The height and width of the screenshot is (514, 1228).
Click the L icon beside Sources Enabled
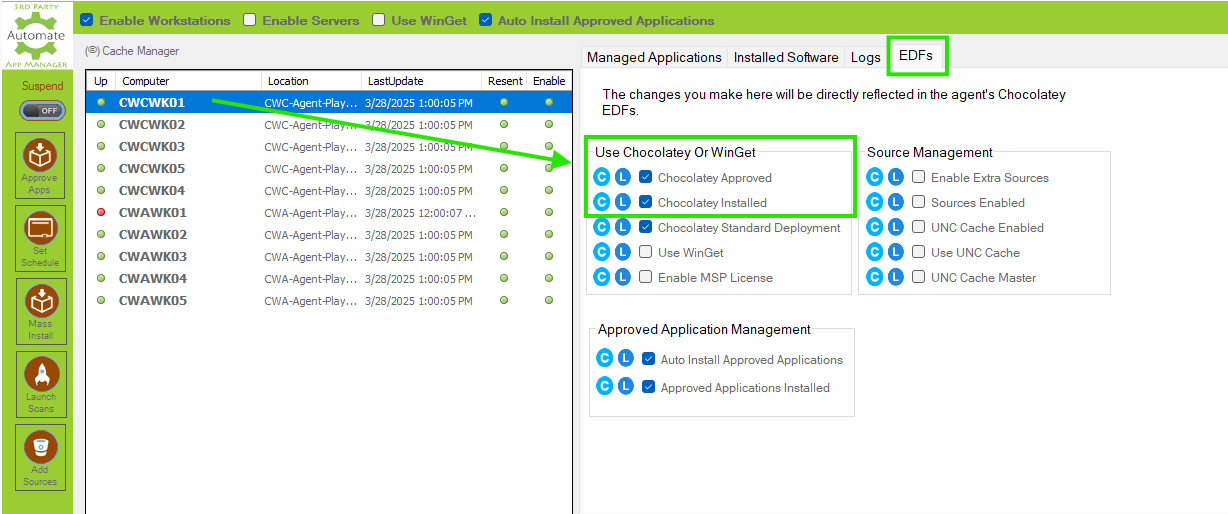coord(895,202)
